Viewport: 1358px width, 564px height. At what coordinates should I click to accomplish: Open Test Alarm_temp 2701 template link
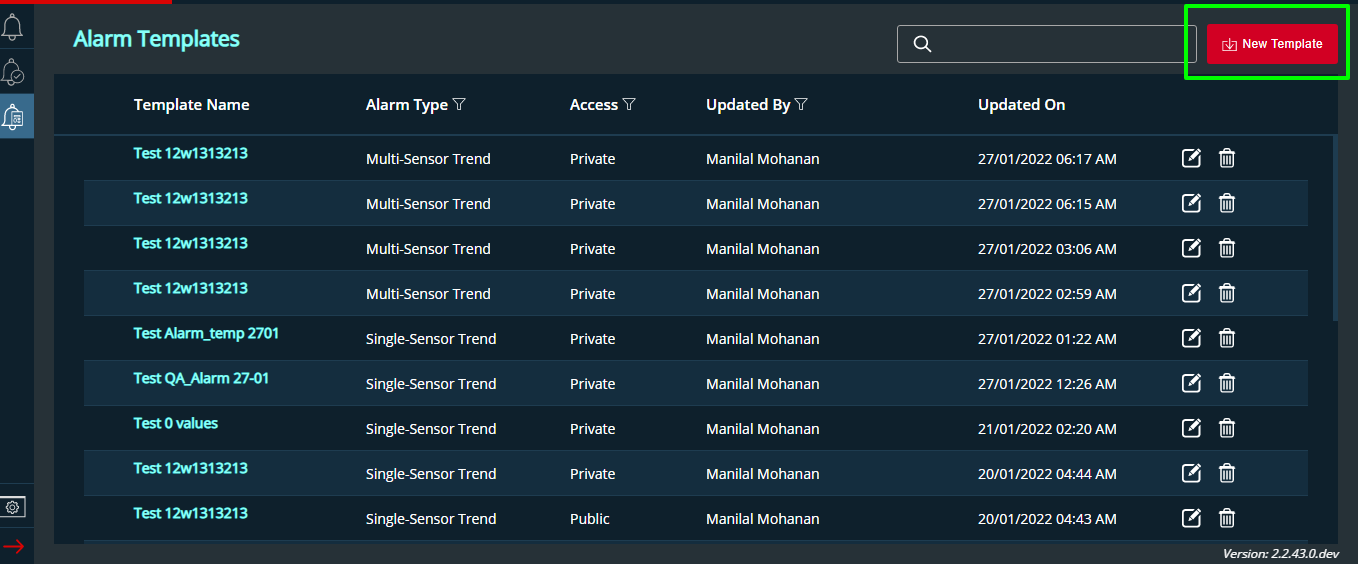click(x=206, y=333)
